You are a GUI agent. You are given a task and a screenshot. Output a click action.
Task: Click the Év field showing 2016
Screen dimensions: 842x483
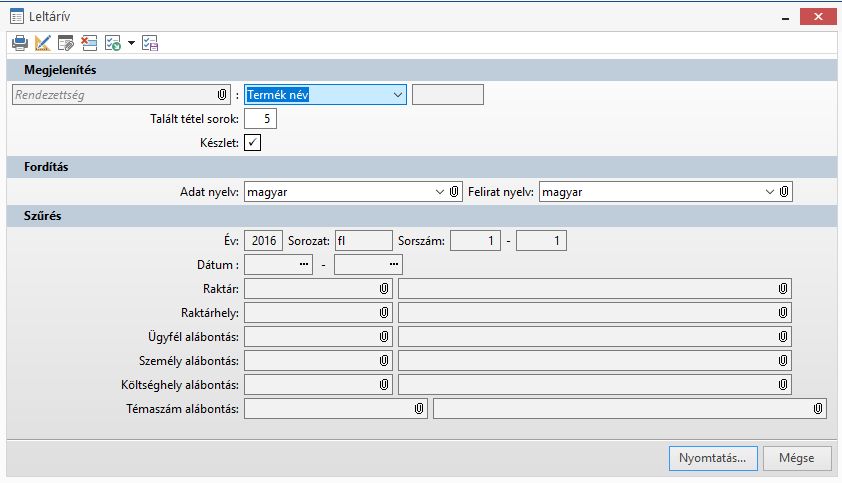264,241
